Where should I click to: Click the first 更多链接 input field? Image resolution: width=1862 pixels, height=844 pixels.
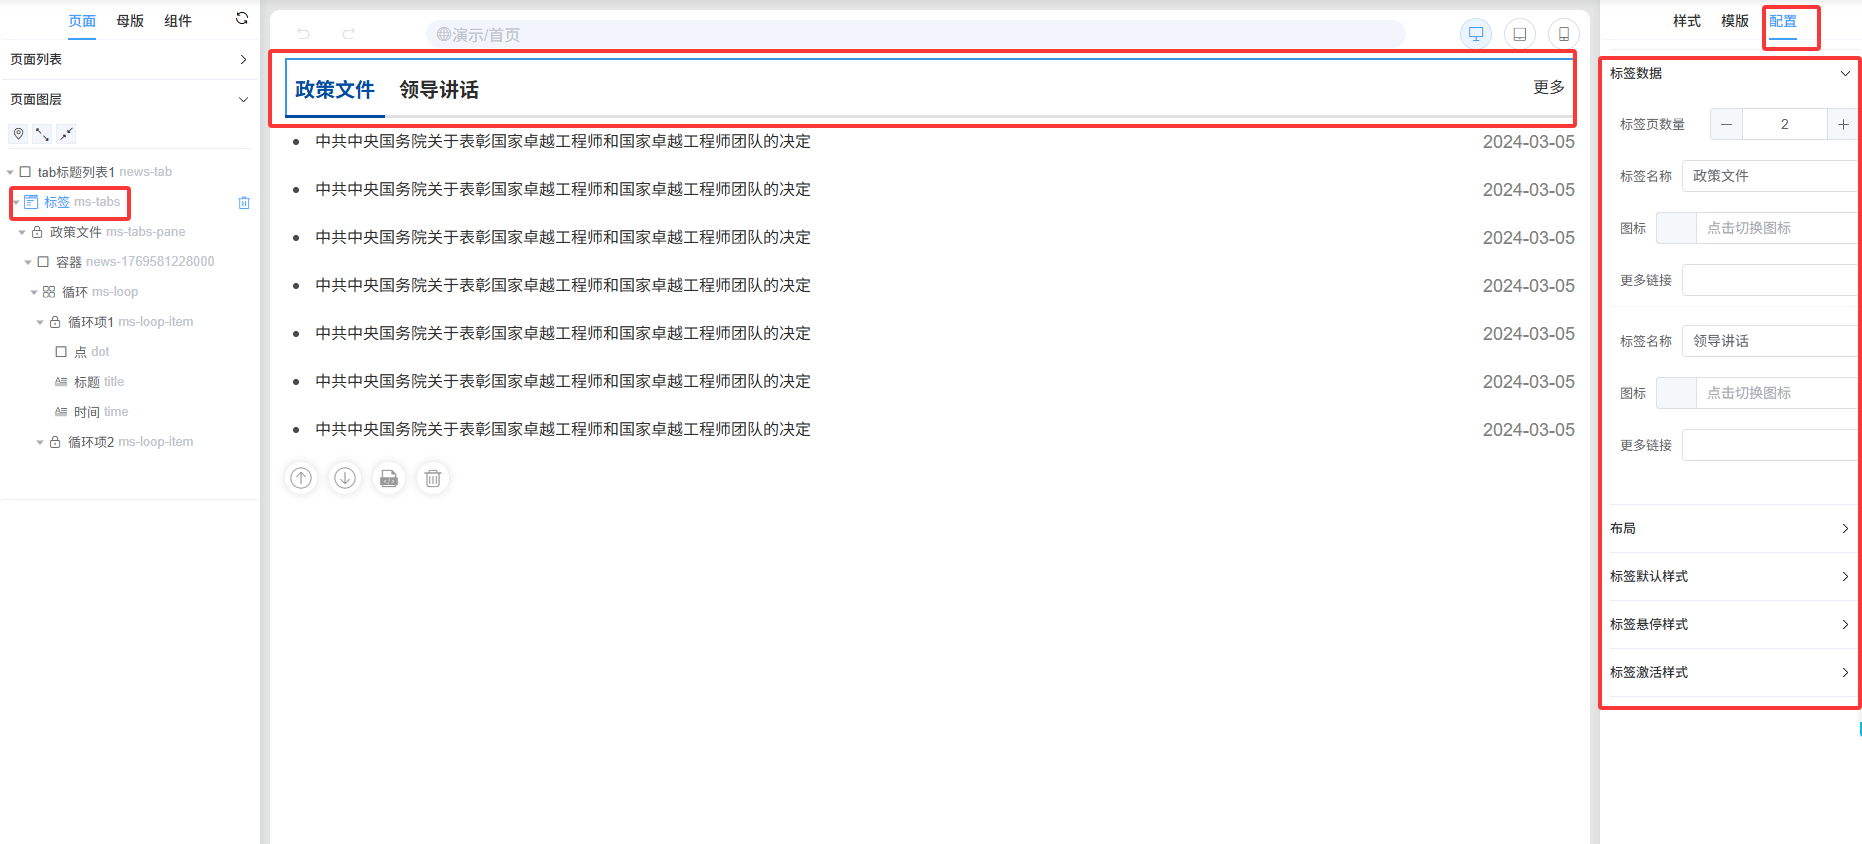tap(1768, 280)
